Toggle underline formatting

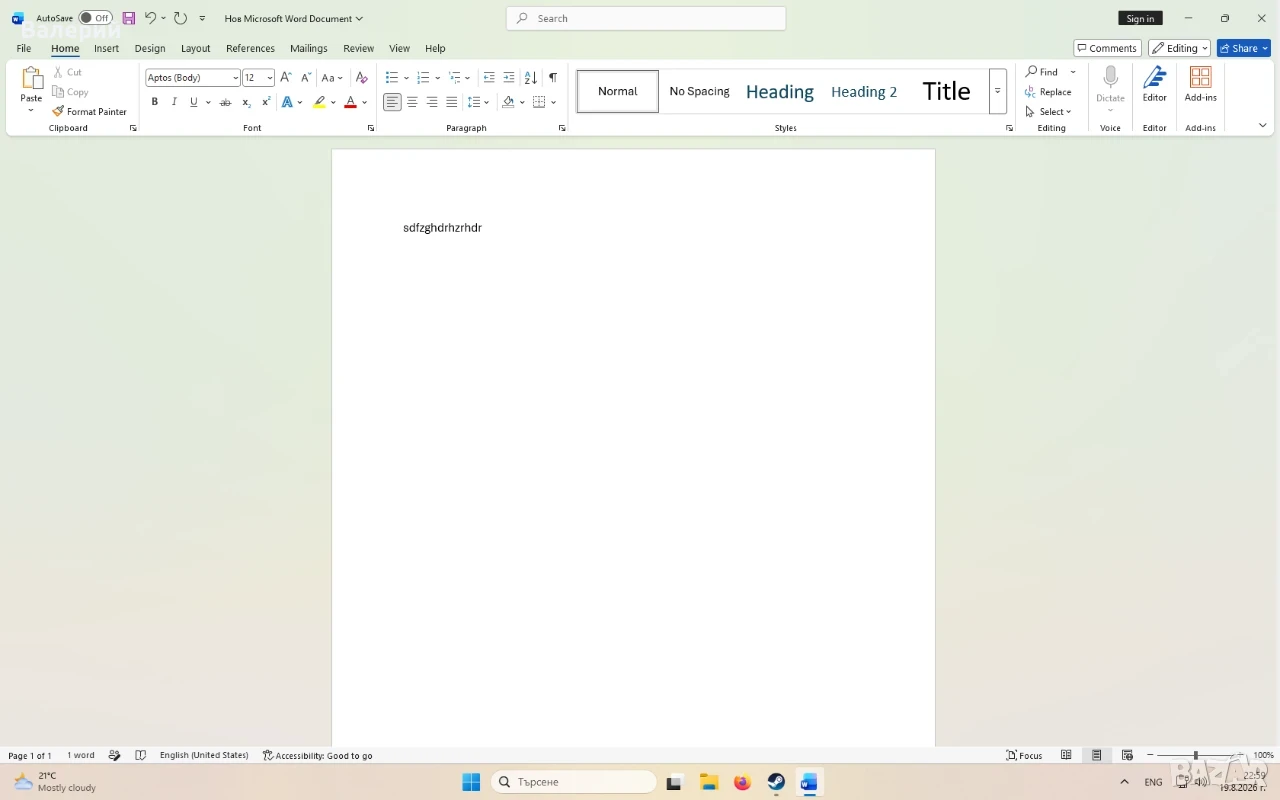[194, 102]
